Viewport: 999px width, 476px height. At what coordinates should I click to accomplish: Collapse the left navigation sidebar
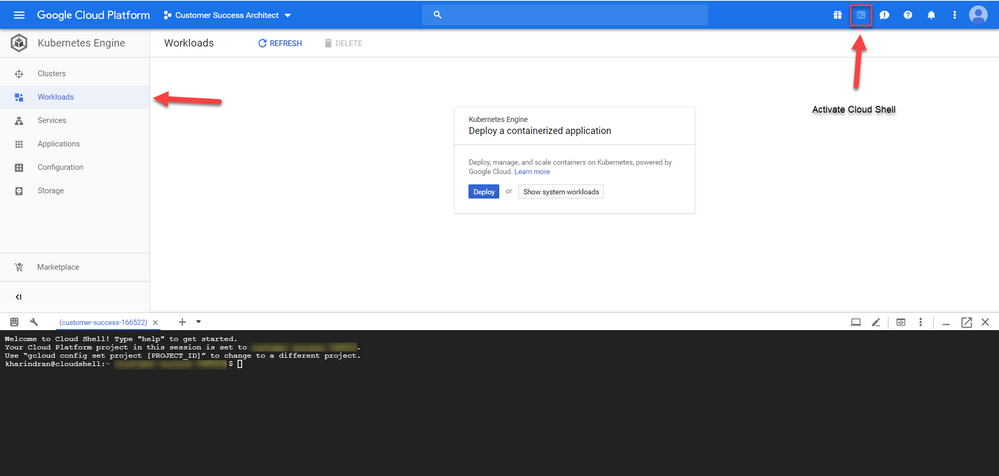pyautogui.click(x=18, y=297)
